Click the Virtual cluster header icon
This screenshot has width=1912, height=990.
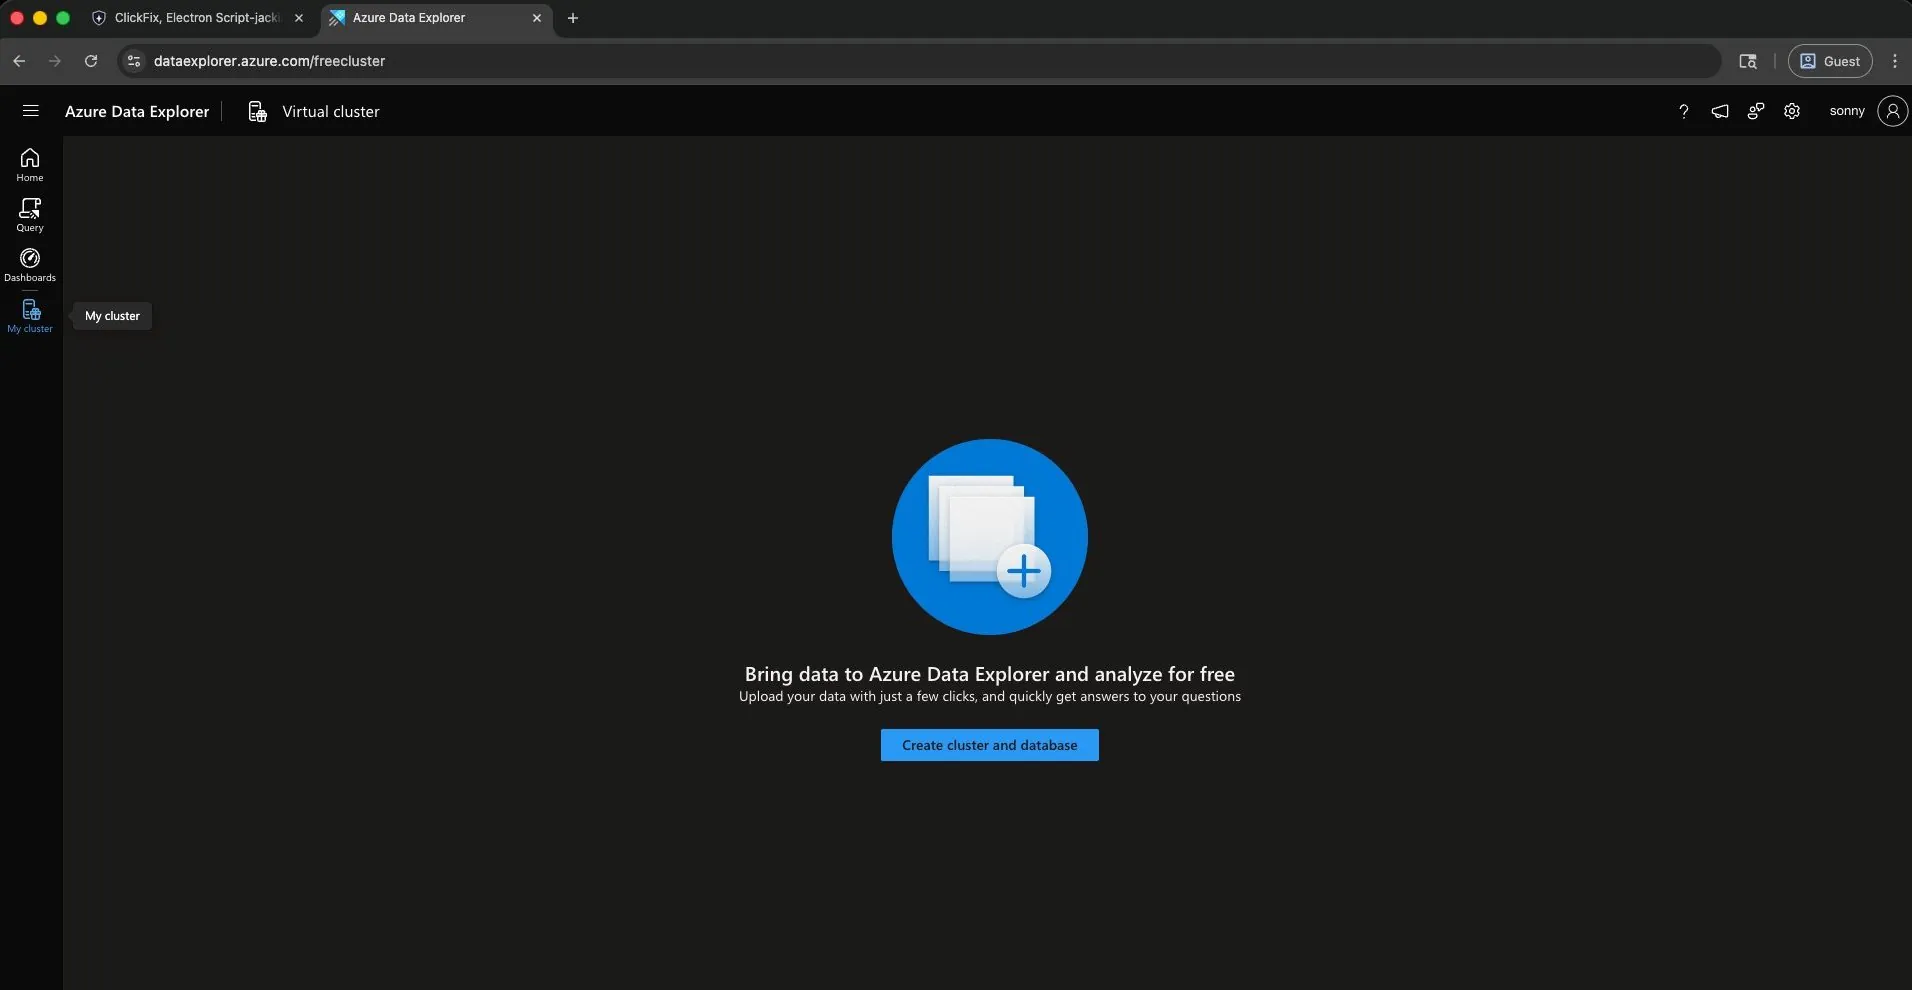point(257,111)
